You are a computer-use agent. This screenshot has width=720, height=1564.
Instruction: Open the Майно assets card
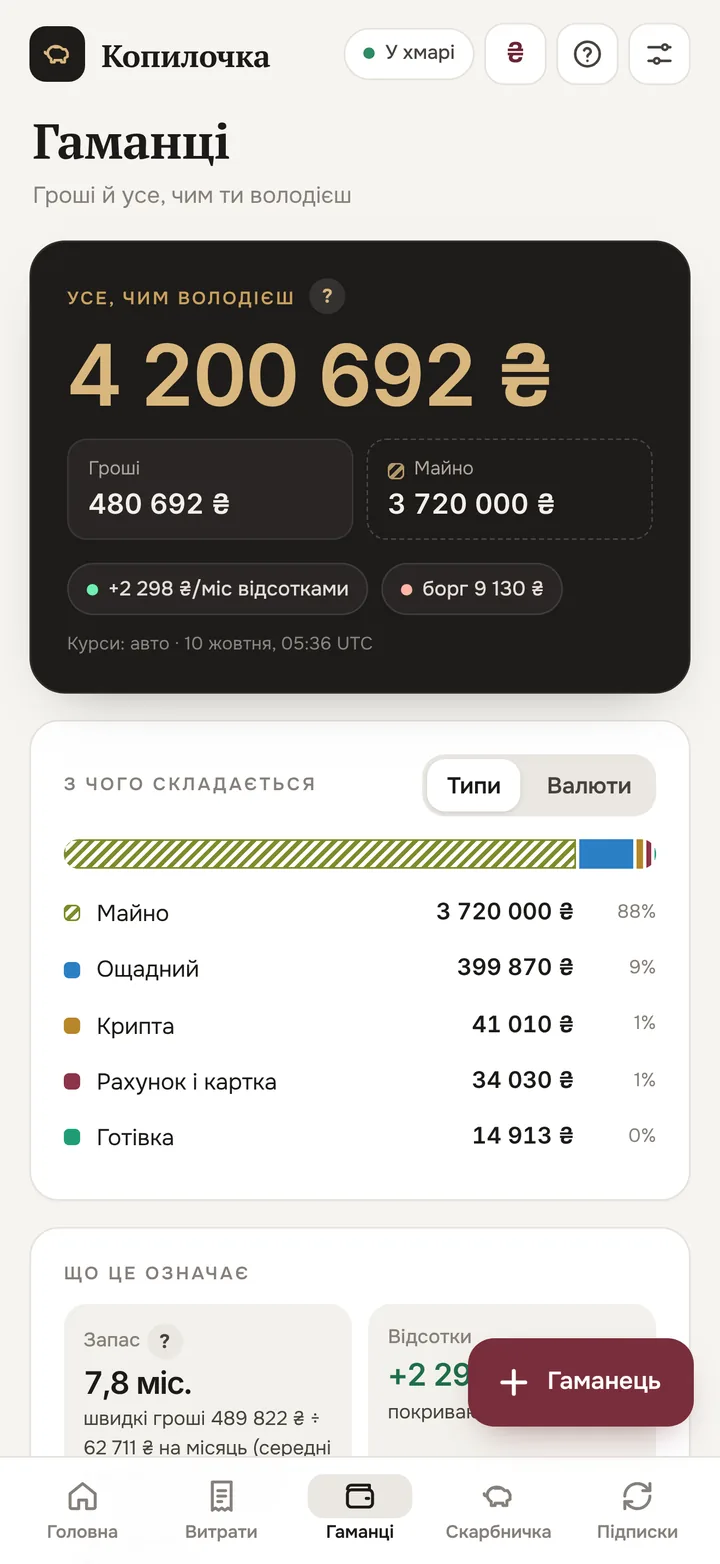tap(510, 489)
